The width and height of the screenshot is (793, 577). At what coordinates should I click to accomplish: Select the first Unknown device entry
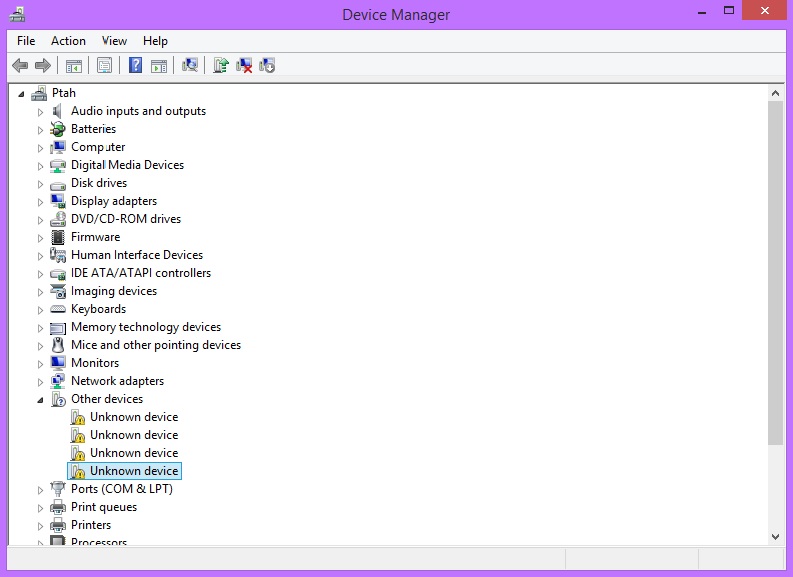pos(133,417)
